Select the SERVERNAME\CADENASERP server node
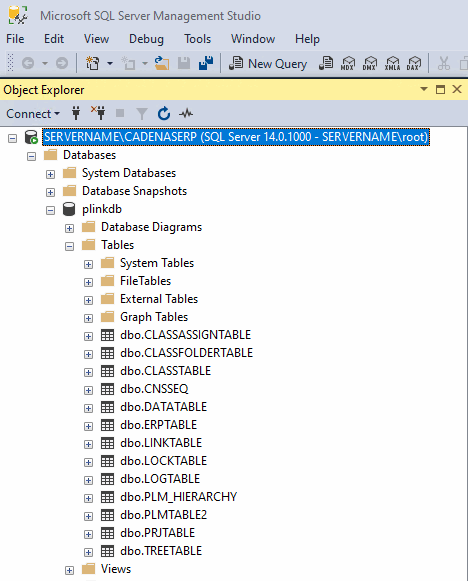 click(236, 137)
